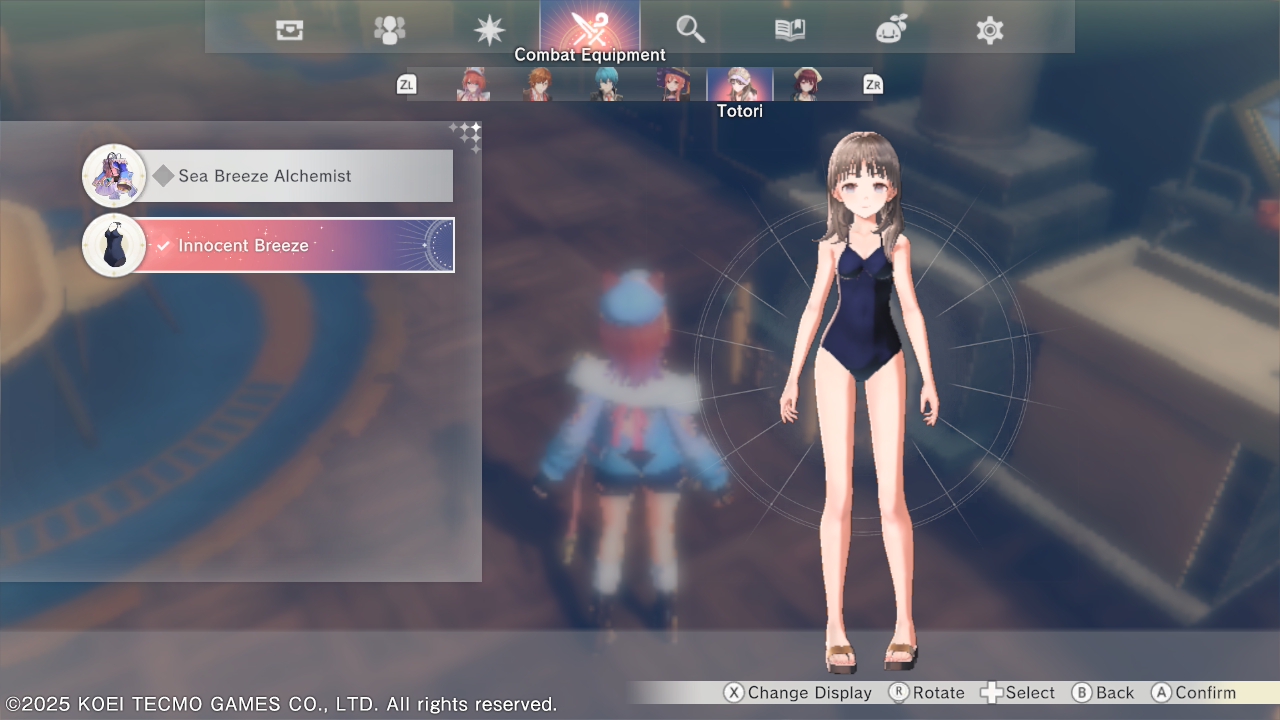Select the crossed swords Combat Equipment tab
The width and height of the screenshot is (1280, 720).
[590, 26]
